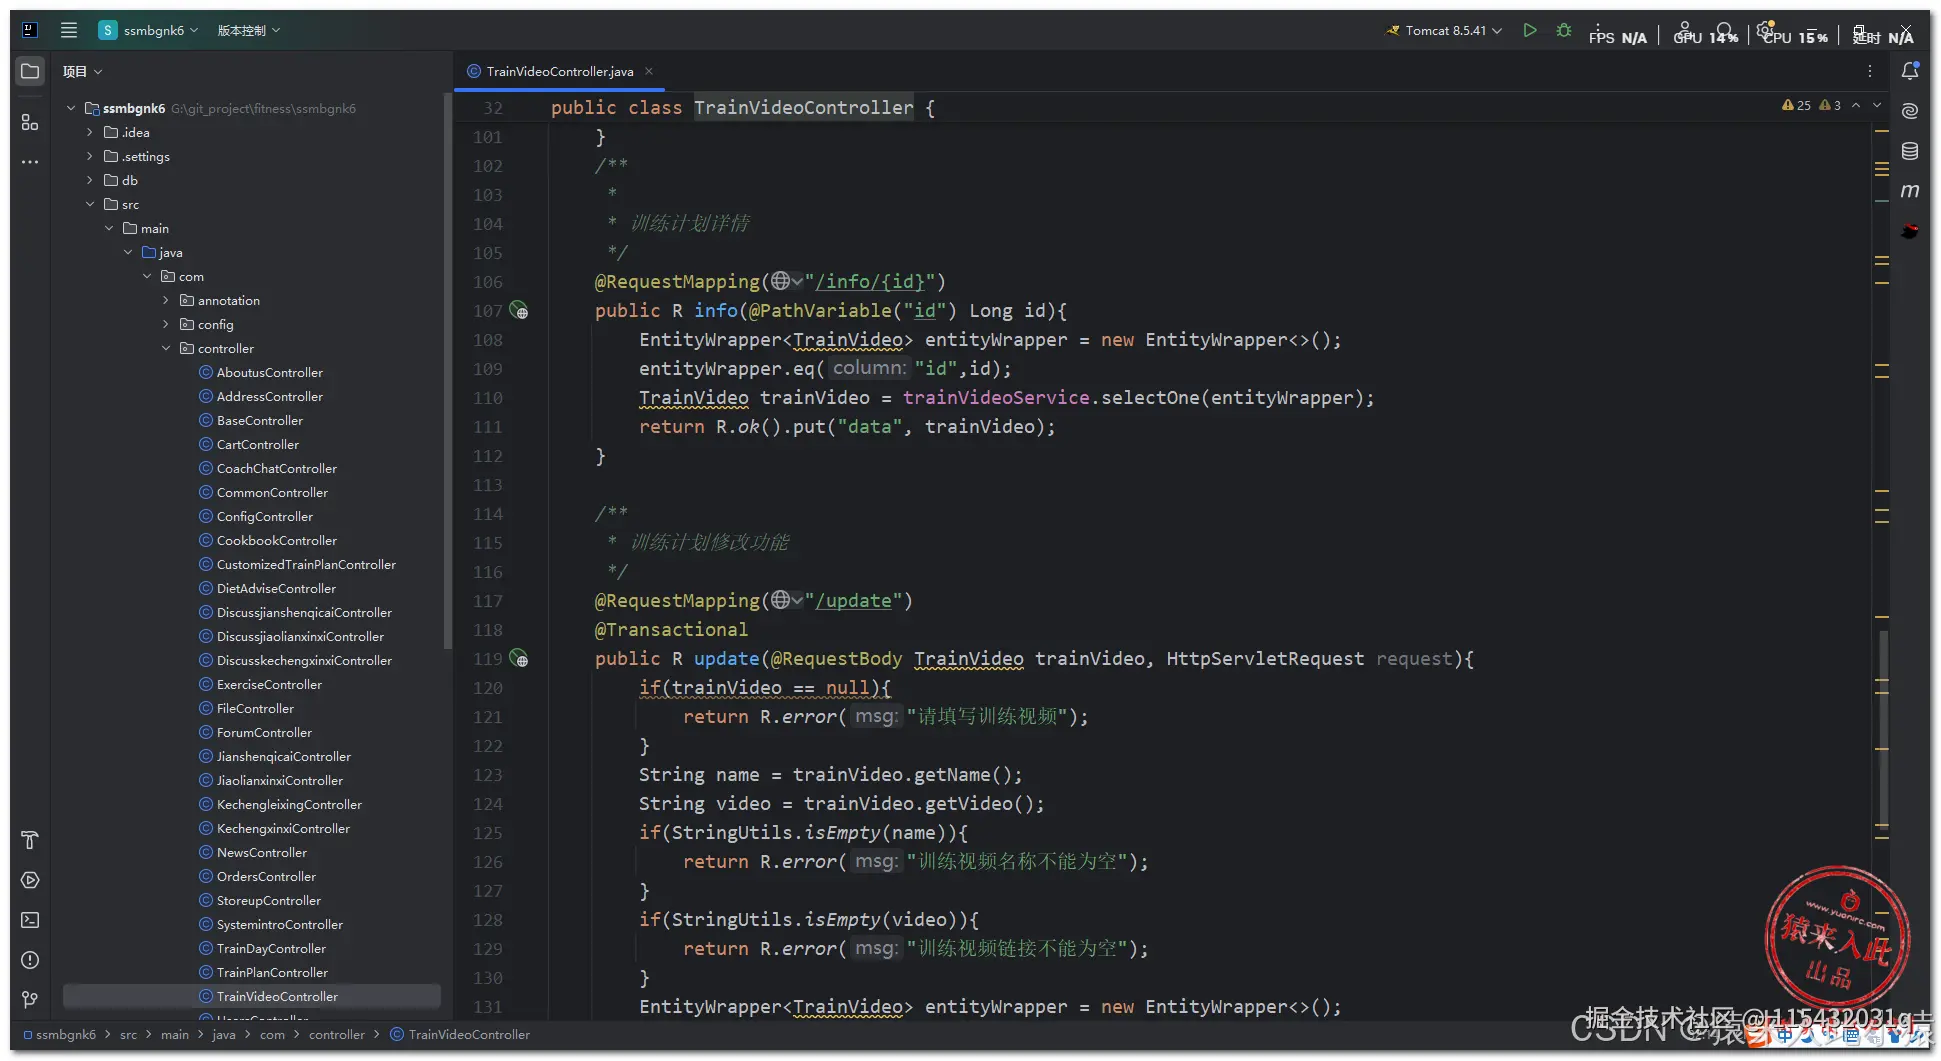Expand the annotation package
Image resolution: width=1941 pixels, height=1061 pixels.
[x=166, y=300]
